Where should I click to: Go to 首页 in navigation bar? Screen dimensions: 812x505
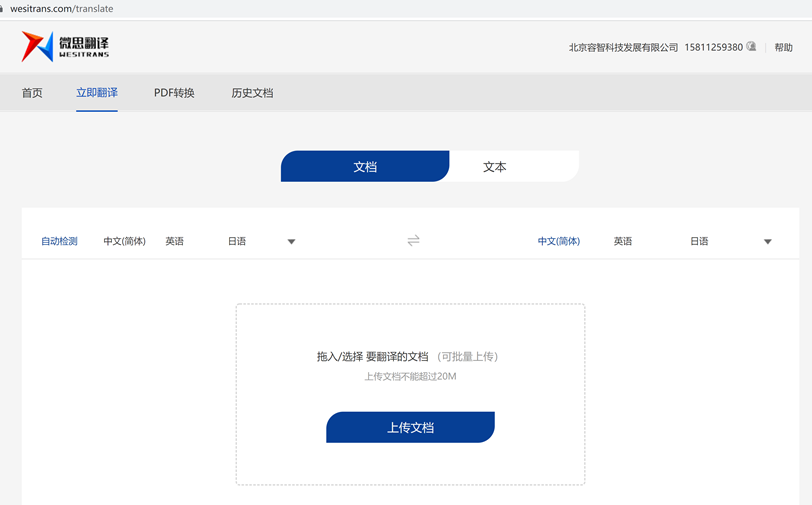32,93
